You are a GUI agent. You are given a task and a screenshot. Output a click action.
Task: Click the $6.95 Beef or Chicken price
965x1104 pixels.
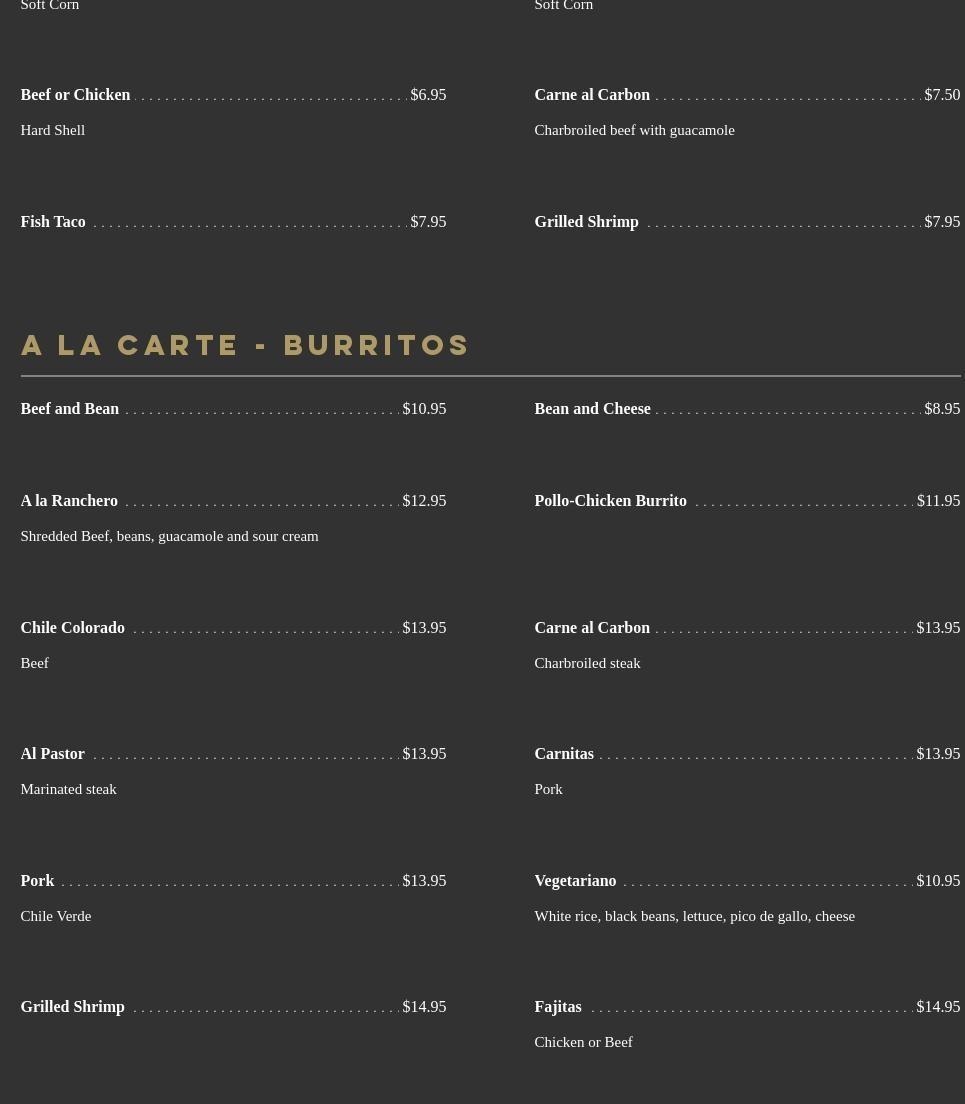428,95
